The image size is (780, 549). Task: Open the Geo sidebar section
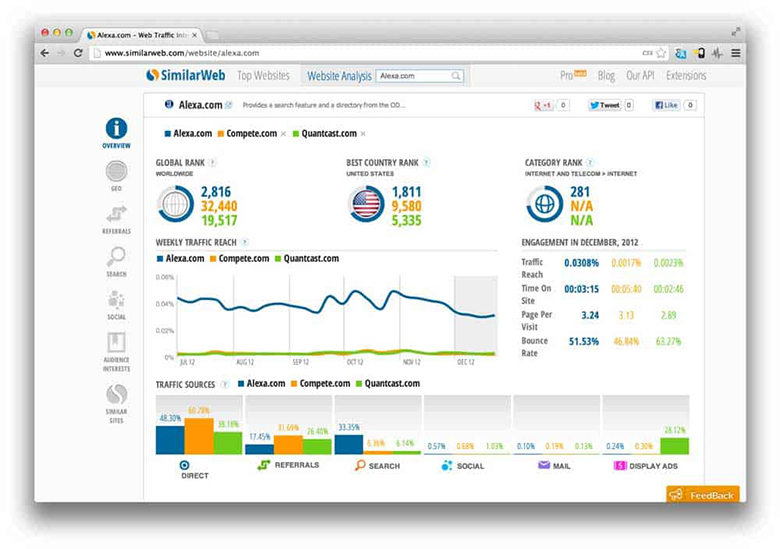pyautogui.click(x=116, y=174)
